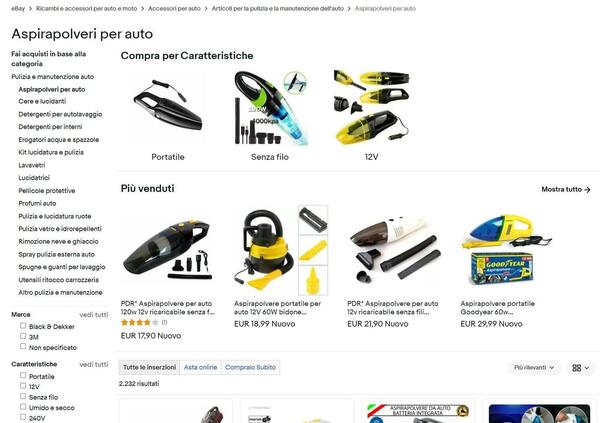Open the Senza filo vacuum category image
The image size is (600, 423).
pos(270,108)
